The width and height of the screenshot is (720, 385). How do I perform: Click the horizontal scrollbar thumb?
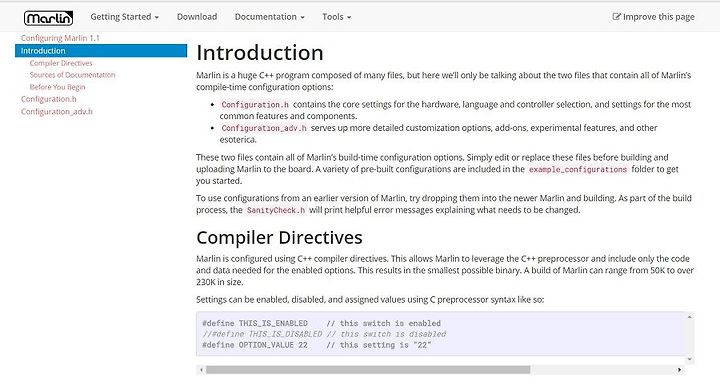coord(368,370)
